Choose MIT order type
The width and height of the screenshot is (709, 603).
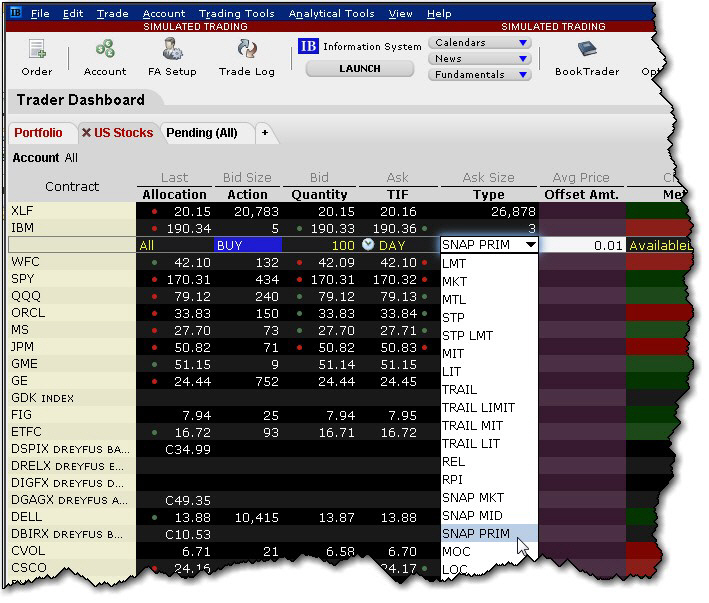489,353
